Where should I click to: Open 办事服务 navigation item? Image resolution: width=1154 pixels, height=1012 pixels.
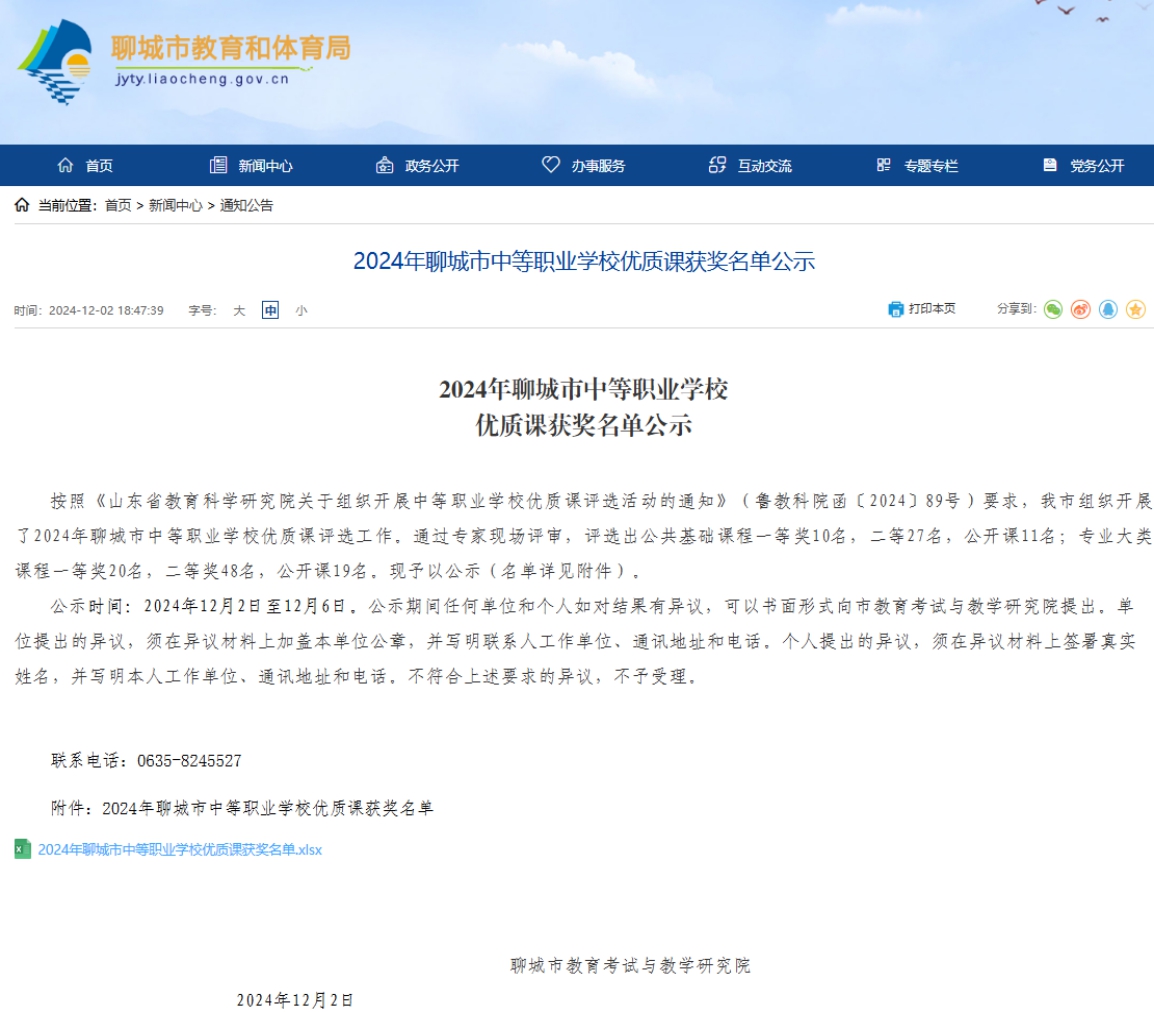click(598, 166)
